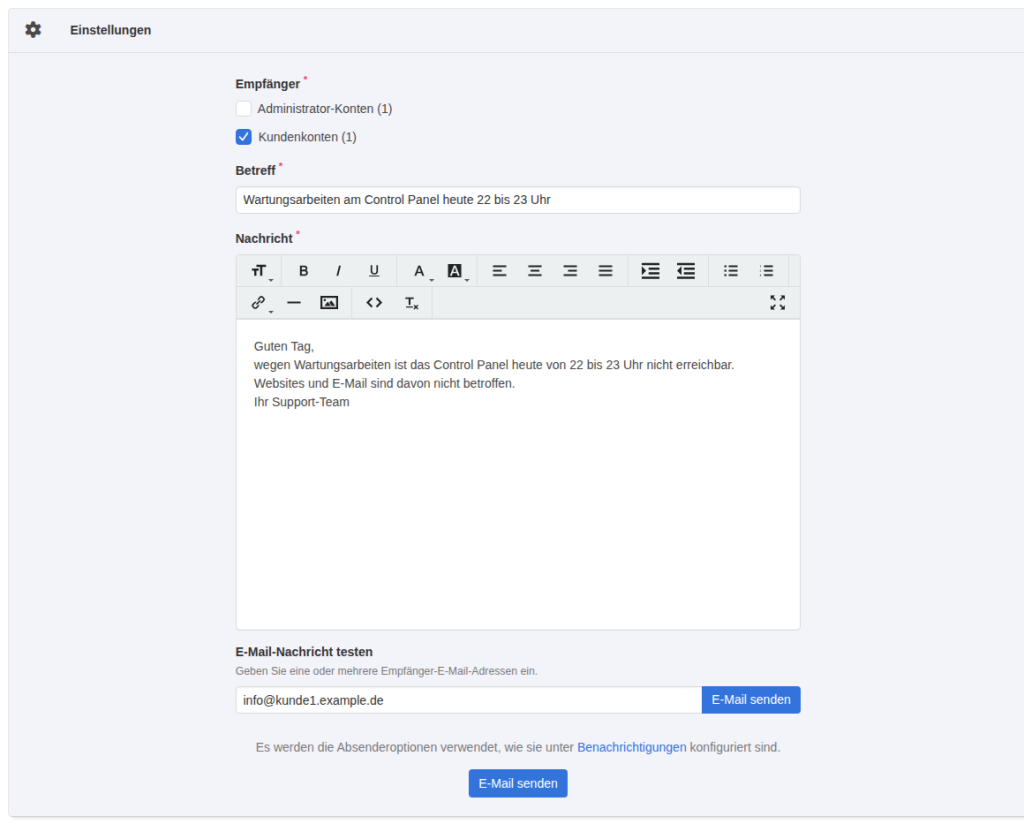Click the Betreff subject field
The image size is (1024, 824).
pyautogui.click(x=518, y=200)
